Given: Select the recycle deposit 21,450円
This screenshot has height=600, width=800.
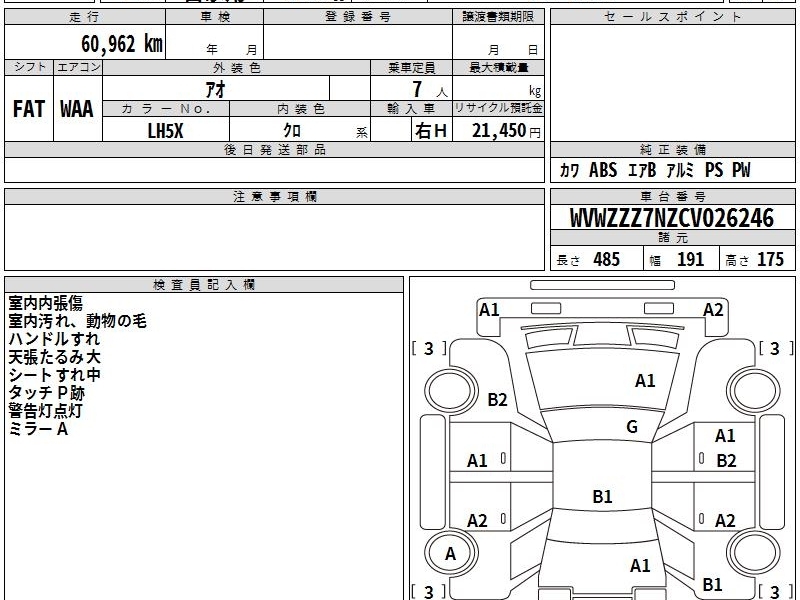Looking at the screenshot, I should point(506,131).
